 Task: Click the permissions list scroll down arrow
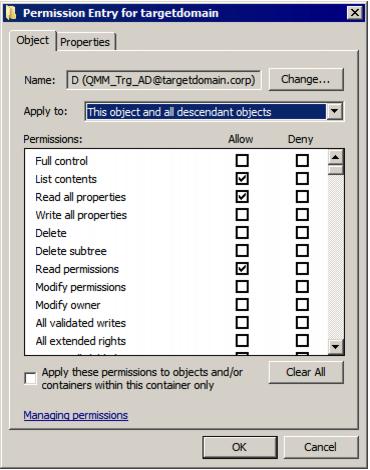coord(335,347)
